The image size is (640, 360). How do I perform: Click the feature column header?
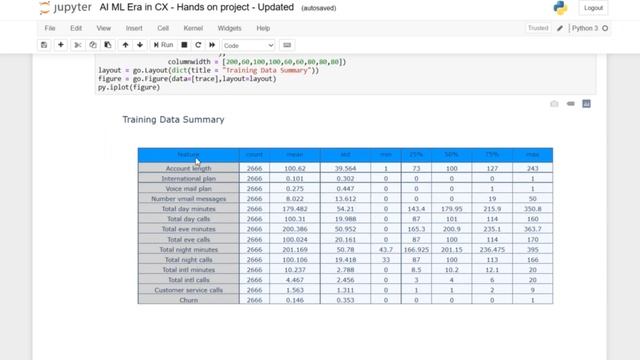(189, 155)
